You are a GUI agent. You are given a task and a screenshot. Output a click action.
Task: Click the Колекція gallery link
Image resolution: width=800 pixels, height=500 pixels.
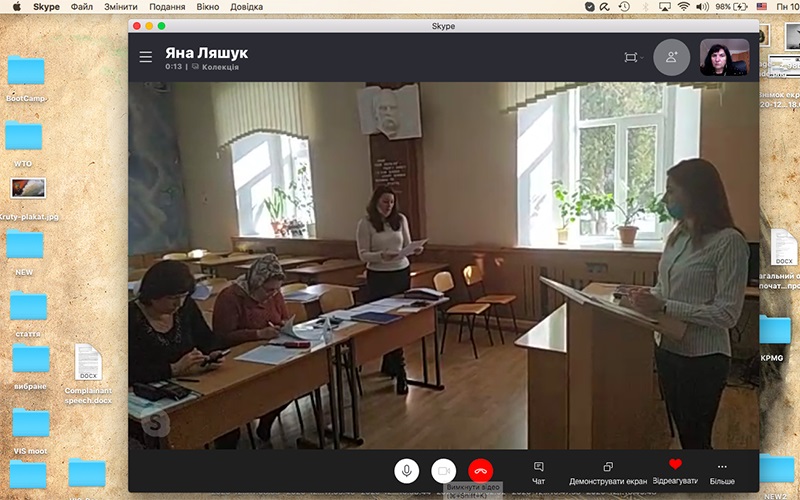coord(215,67)
